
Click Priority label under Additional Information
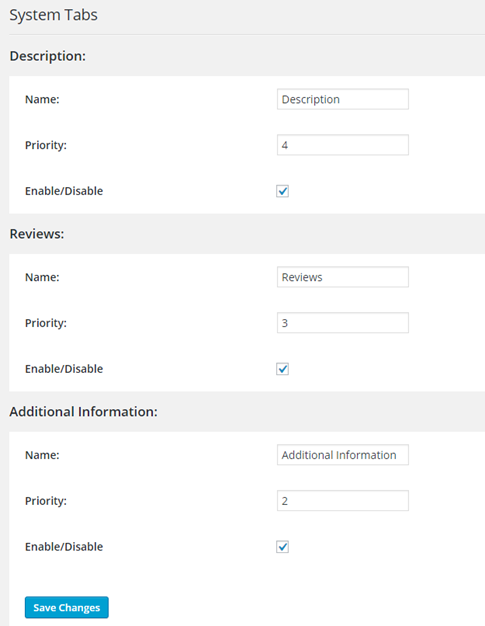click(x=46, y=501)
